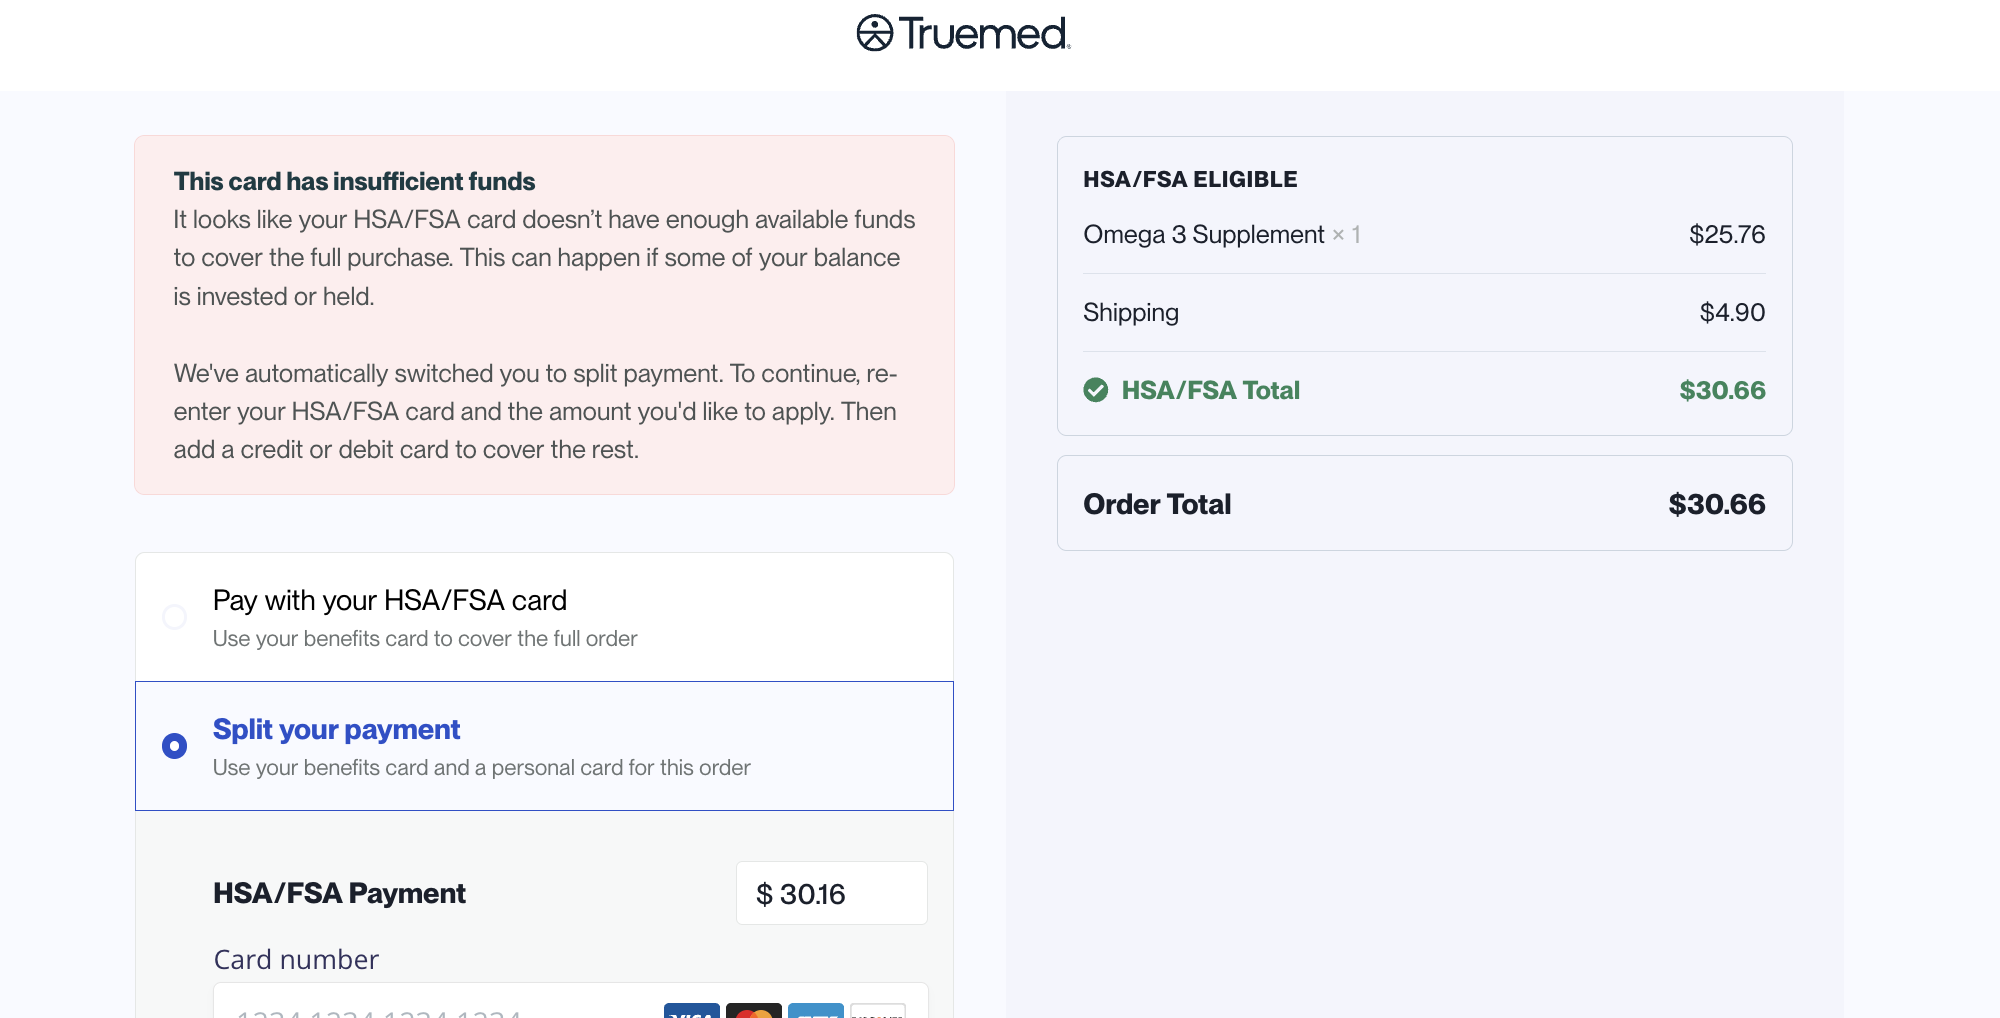Image resolution: width=2000 pixels, height=1018 pixels.
Task: Click the American Express card icon
Action: pyautogui.click(x=816, y=1011)
